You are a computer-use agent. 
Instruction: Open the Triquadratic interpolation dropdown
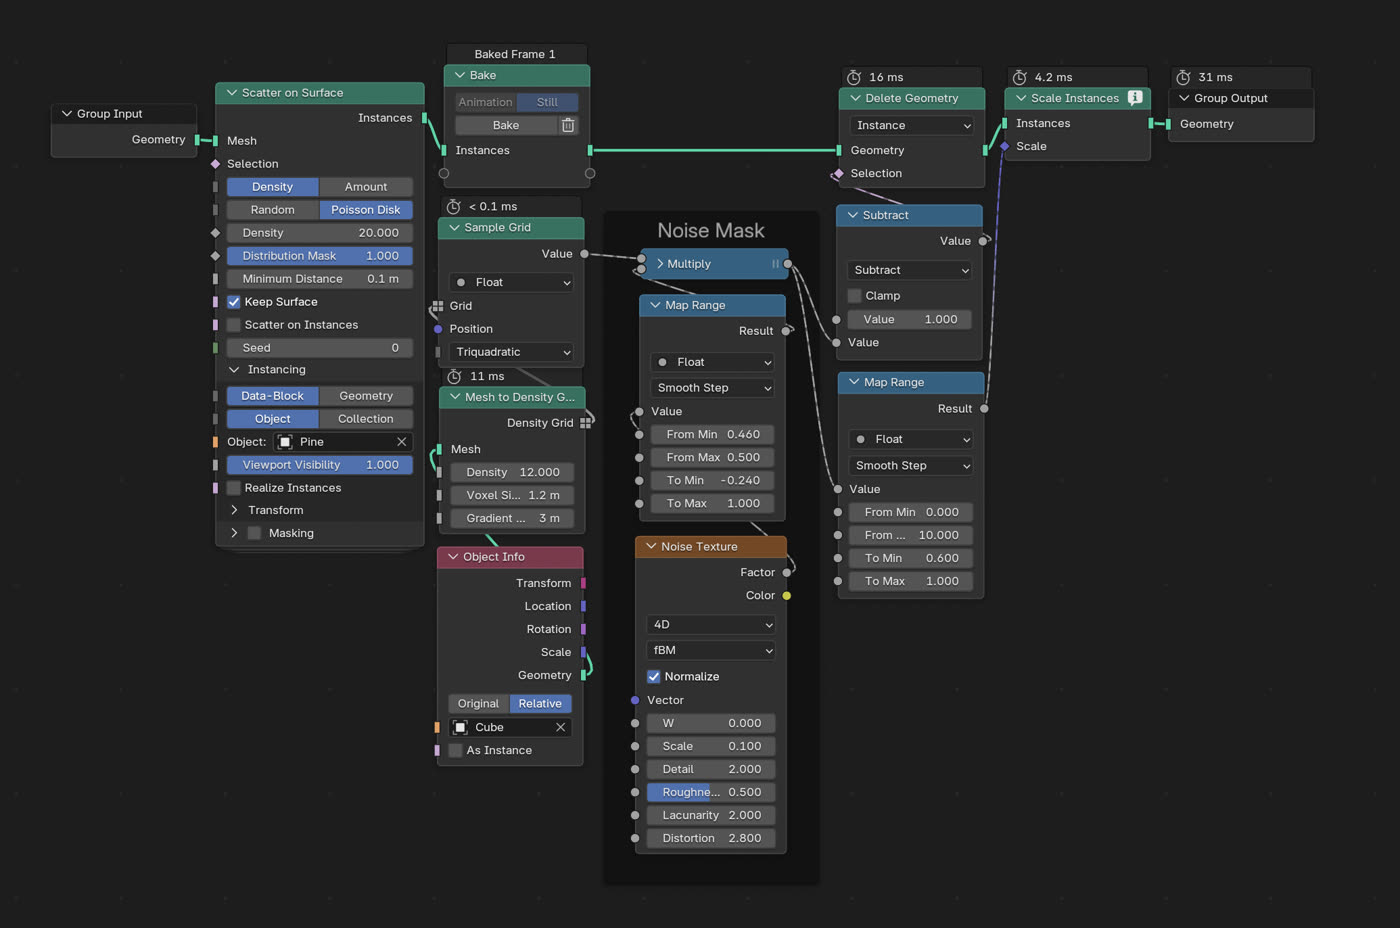(x=512, y=352)
